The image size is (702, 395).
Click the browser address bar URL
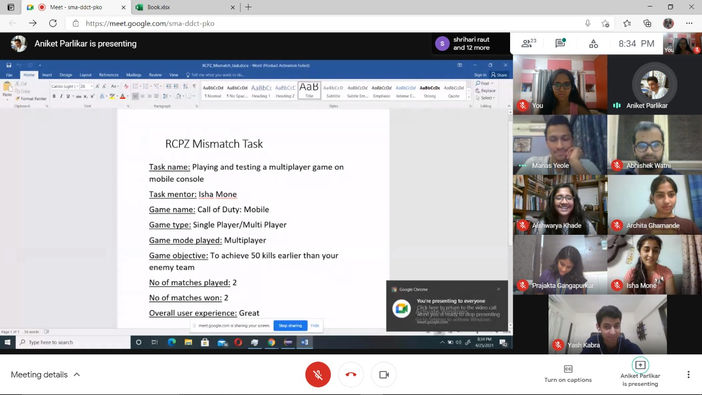click(150, 23)
